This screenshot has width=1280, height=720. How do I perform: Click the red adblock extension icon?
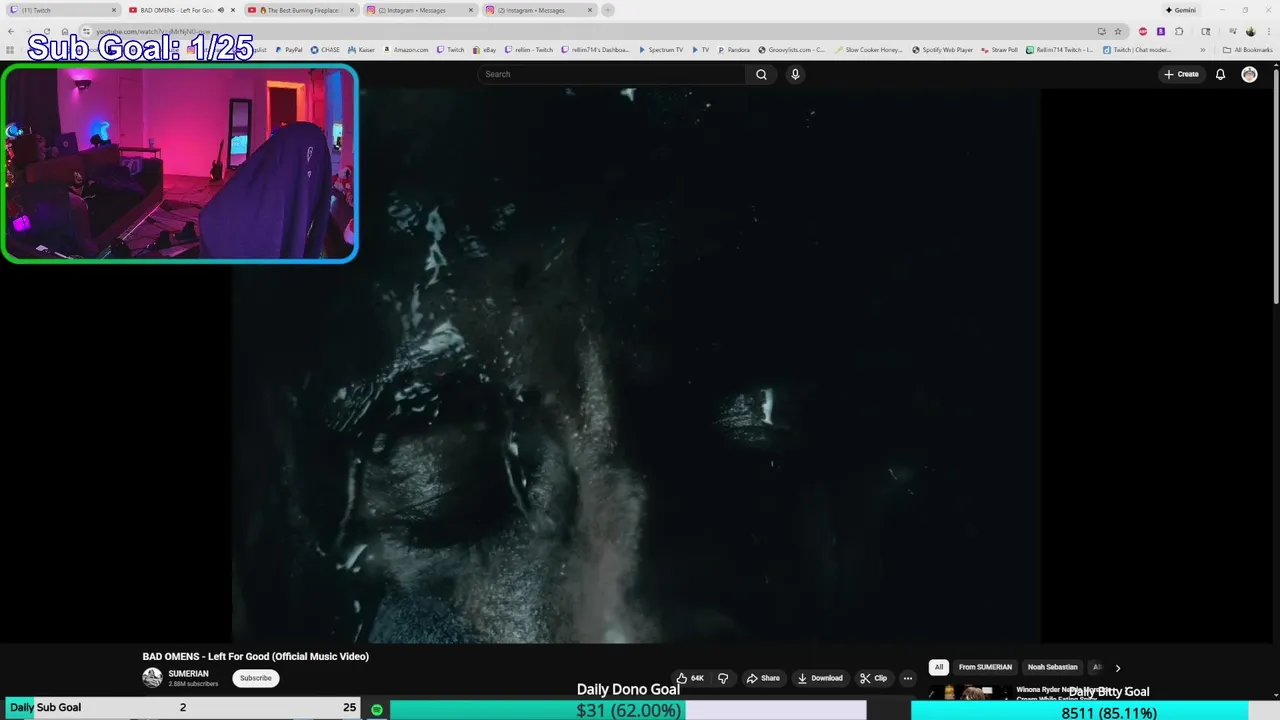coord(1143,31)
